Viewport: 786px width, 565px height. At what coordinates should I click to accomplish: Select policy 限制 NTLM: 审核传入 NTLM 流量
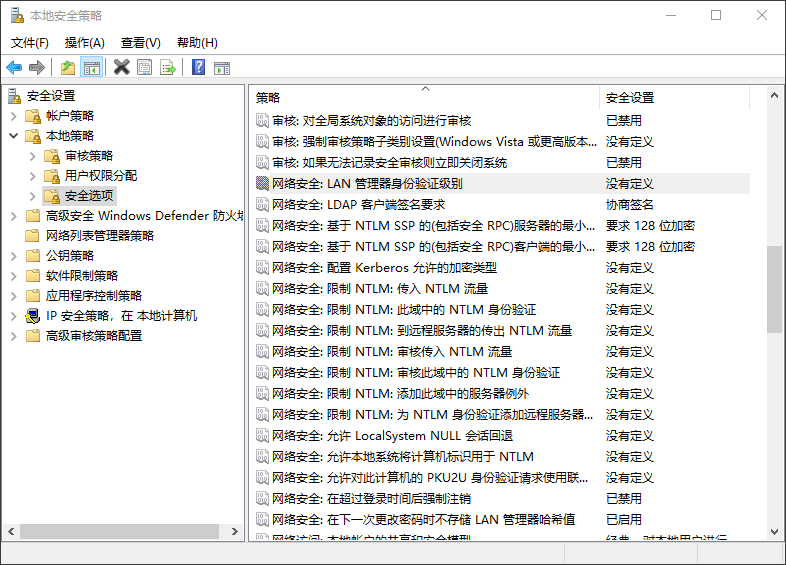click(x=391, y=352)
